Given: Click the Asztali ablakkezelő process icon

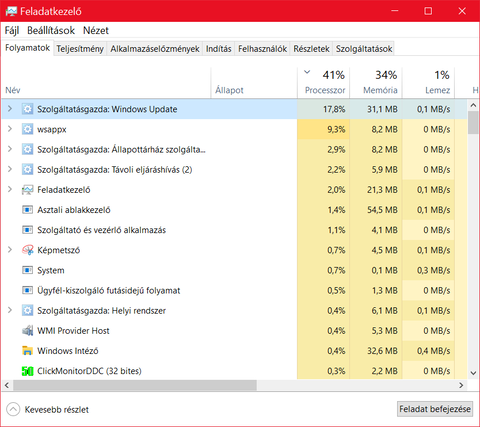Looking at the screenshot, I should coord(27,210).
